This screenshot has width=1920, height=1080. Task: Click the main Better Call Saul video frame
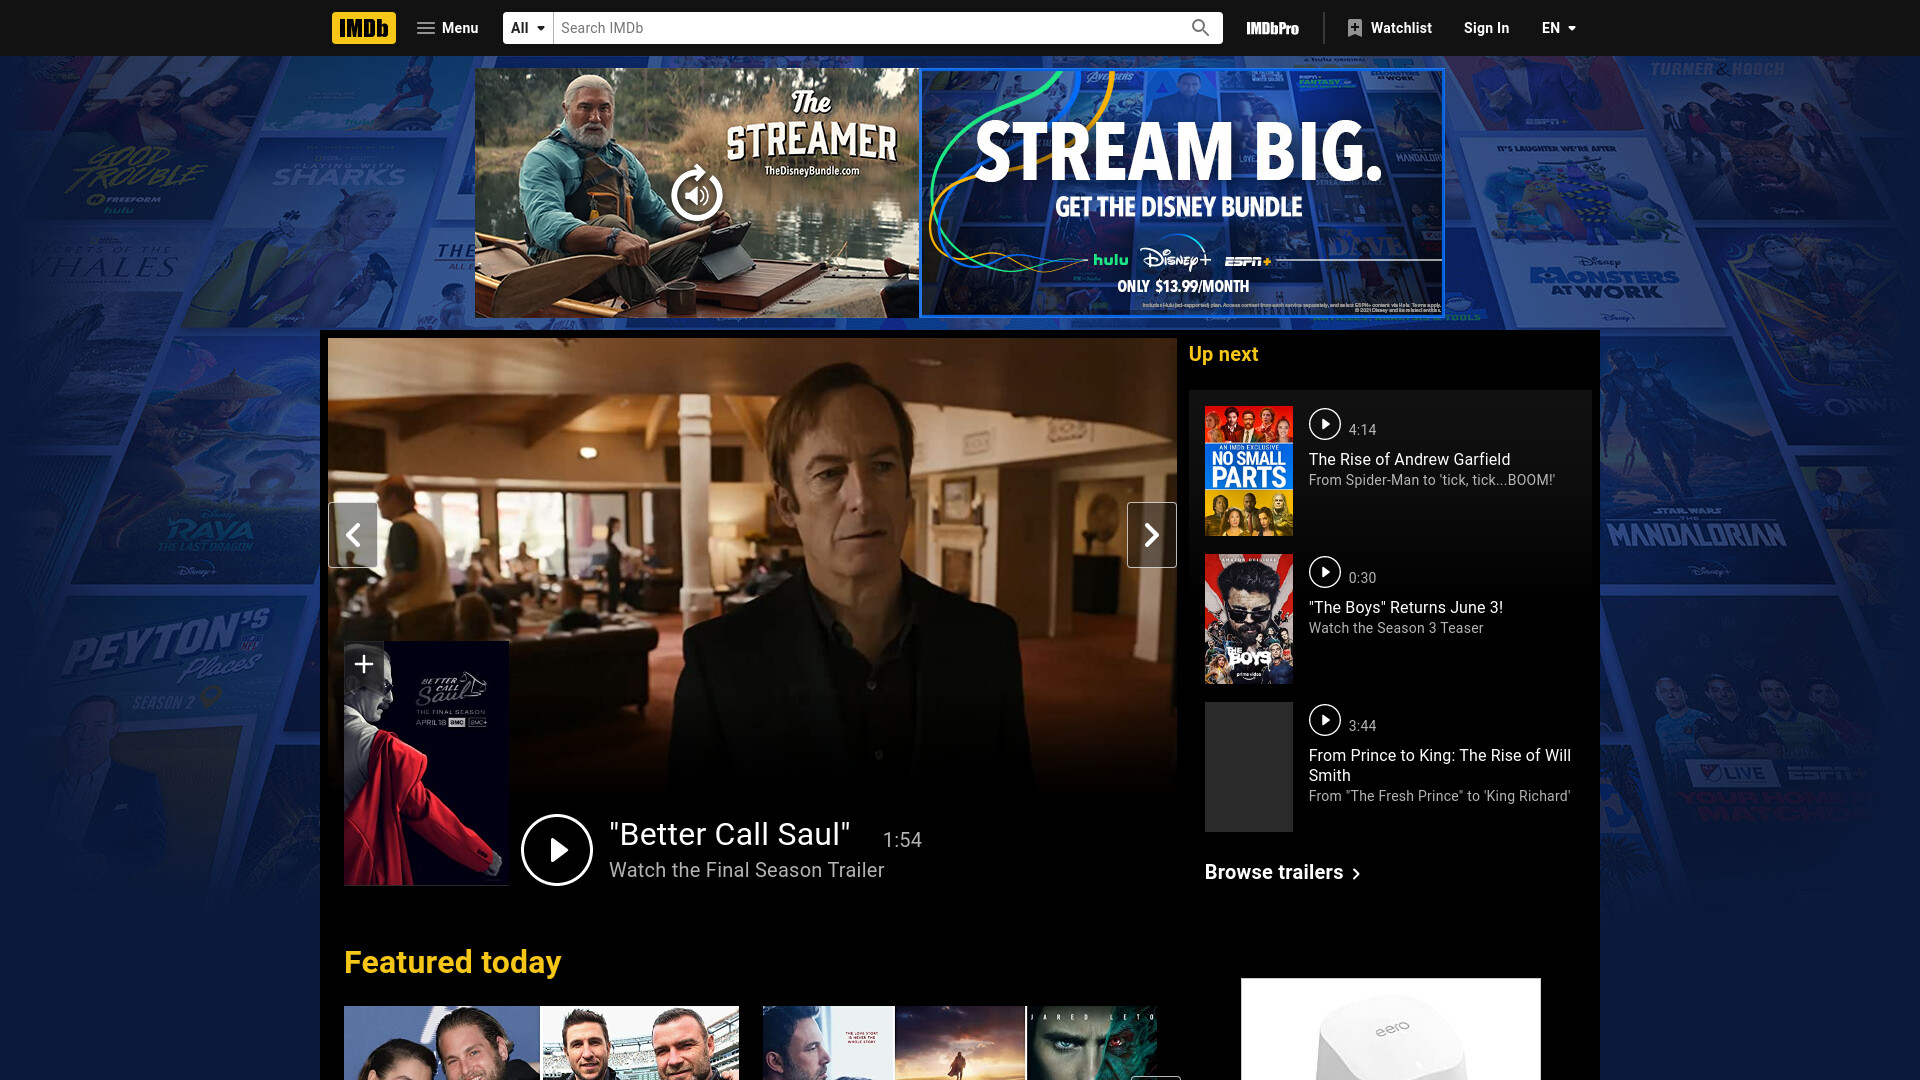752,577
